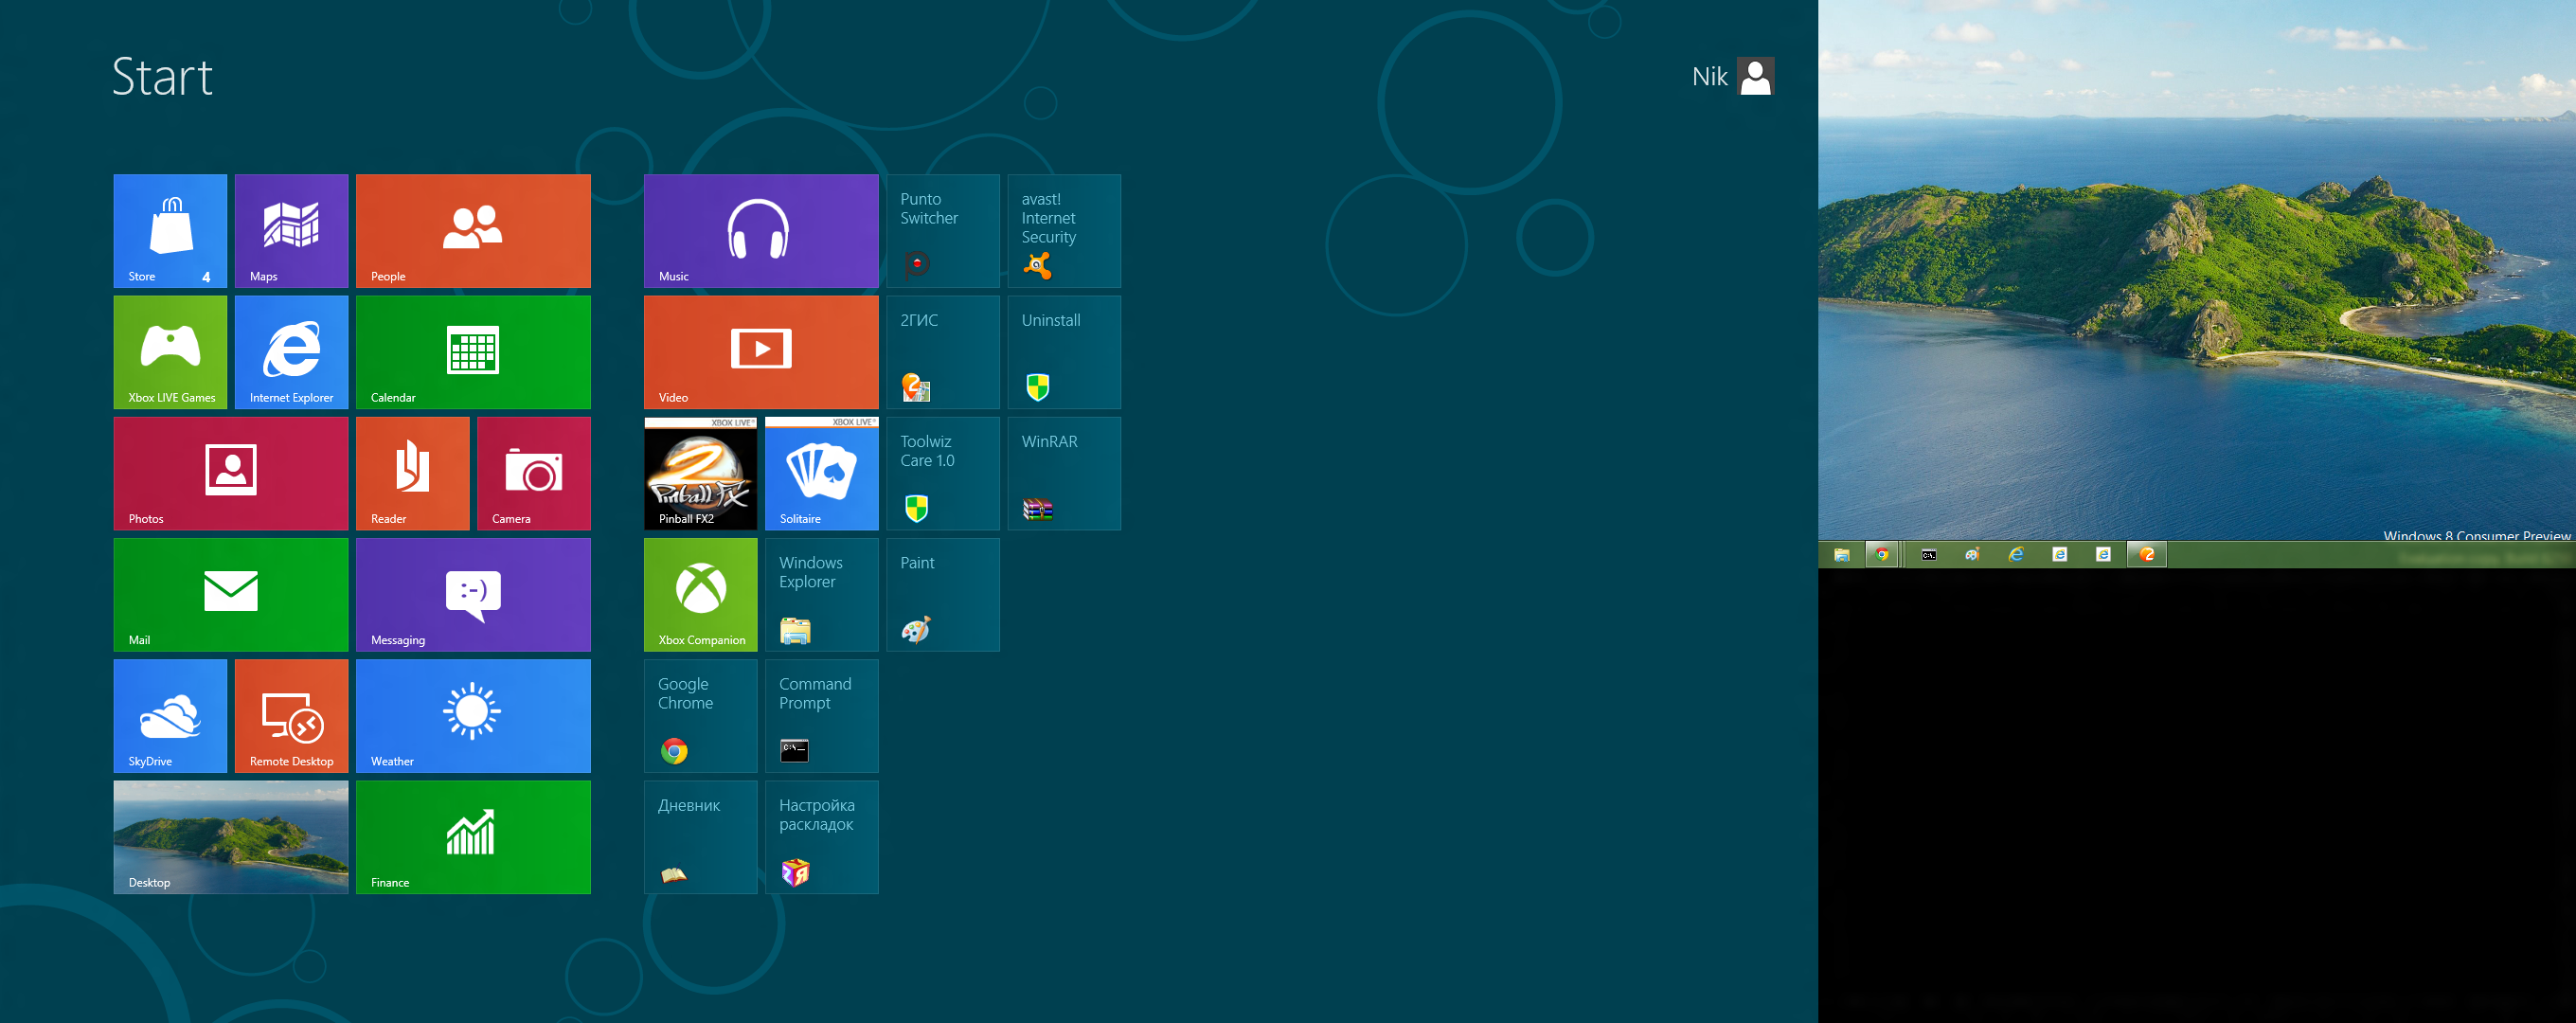Launch Internet Explorer from the desktop taskbar
Viewport: 2576px width, 1023px height.
click(x=2016, y=555)
